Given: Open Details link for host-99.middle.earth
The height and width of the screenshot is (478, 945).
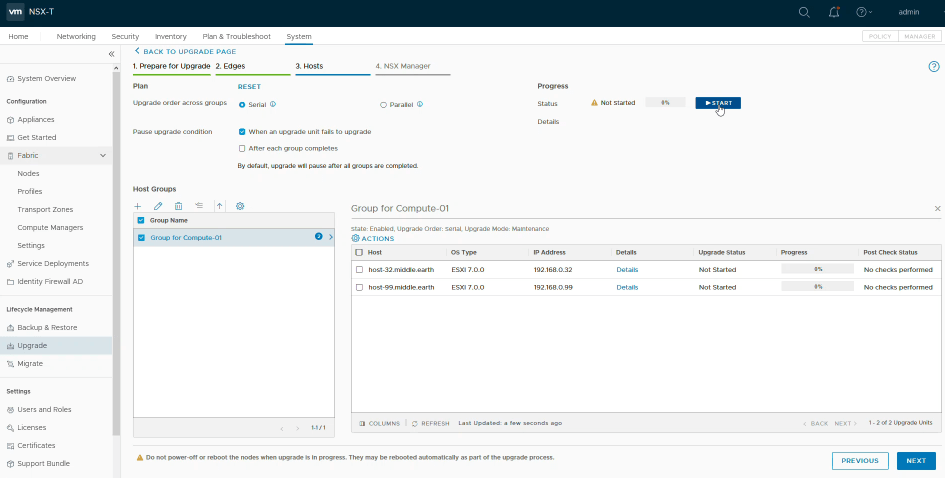Looking at the screenshot, I should (x=627, y=287).
